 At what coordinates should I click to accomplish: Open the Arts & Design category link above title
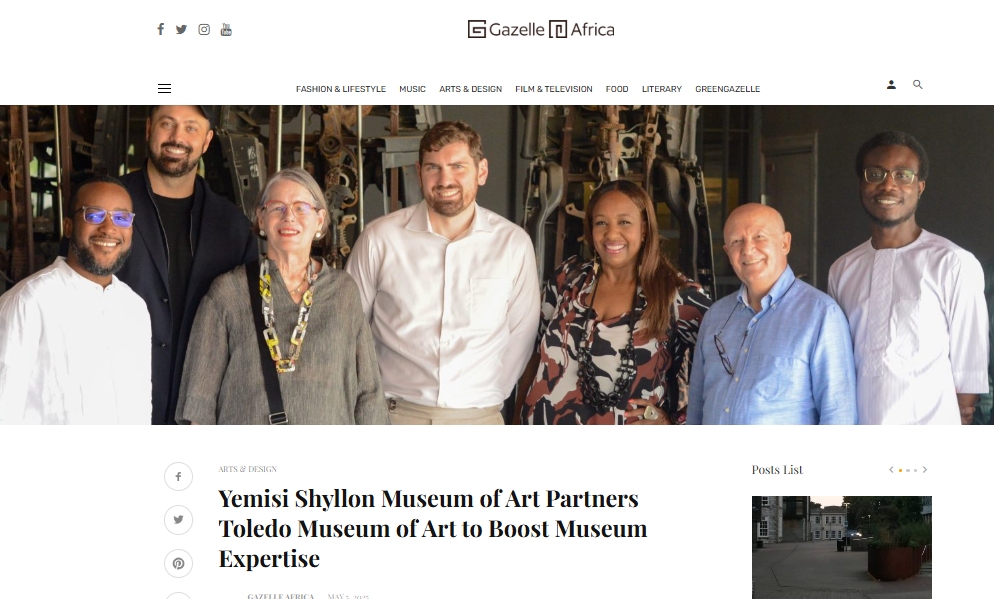tap(247, 469)
